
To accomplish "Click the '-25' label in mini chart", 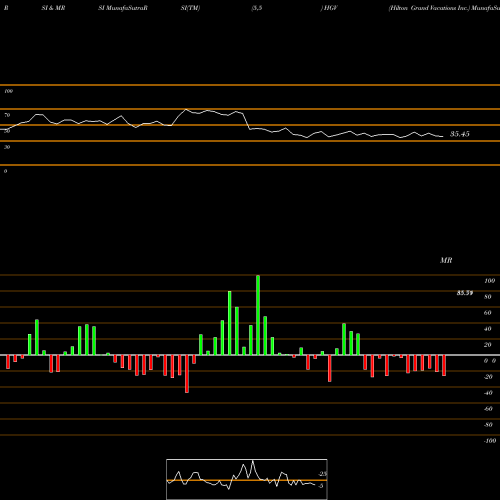I will point(323,474).
